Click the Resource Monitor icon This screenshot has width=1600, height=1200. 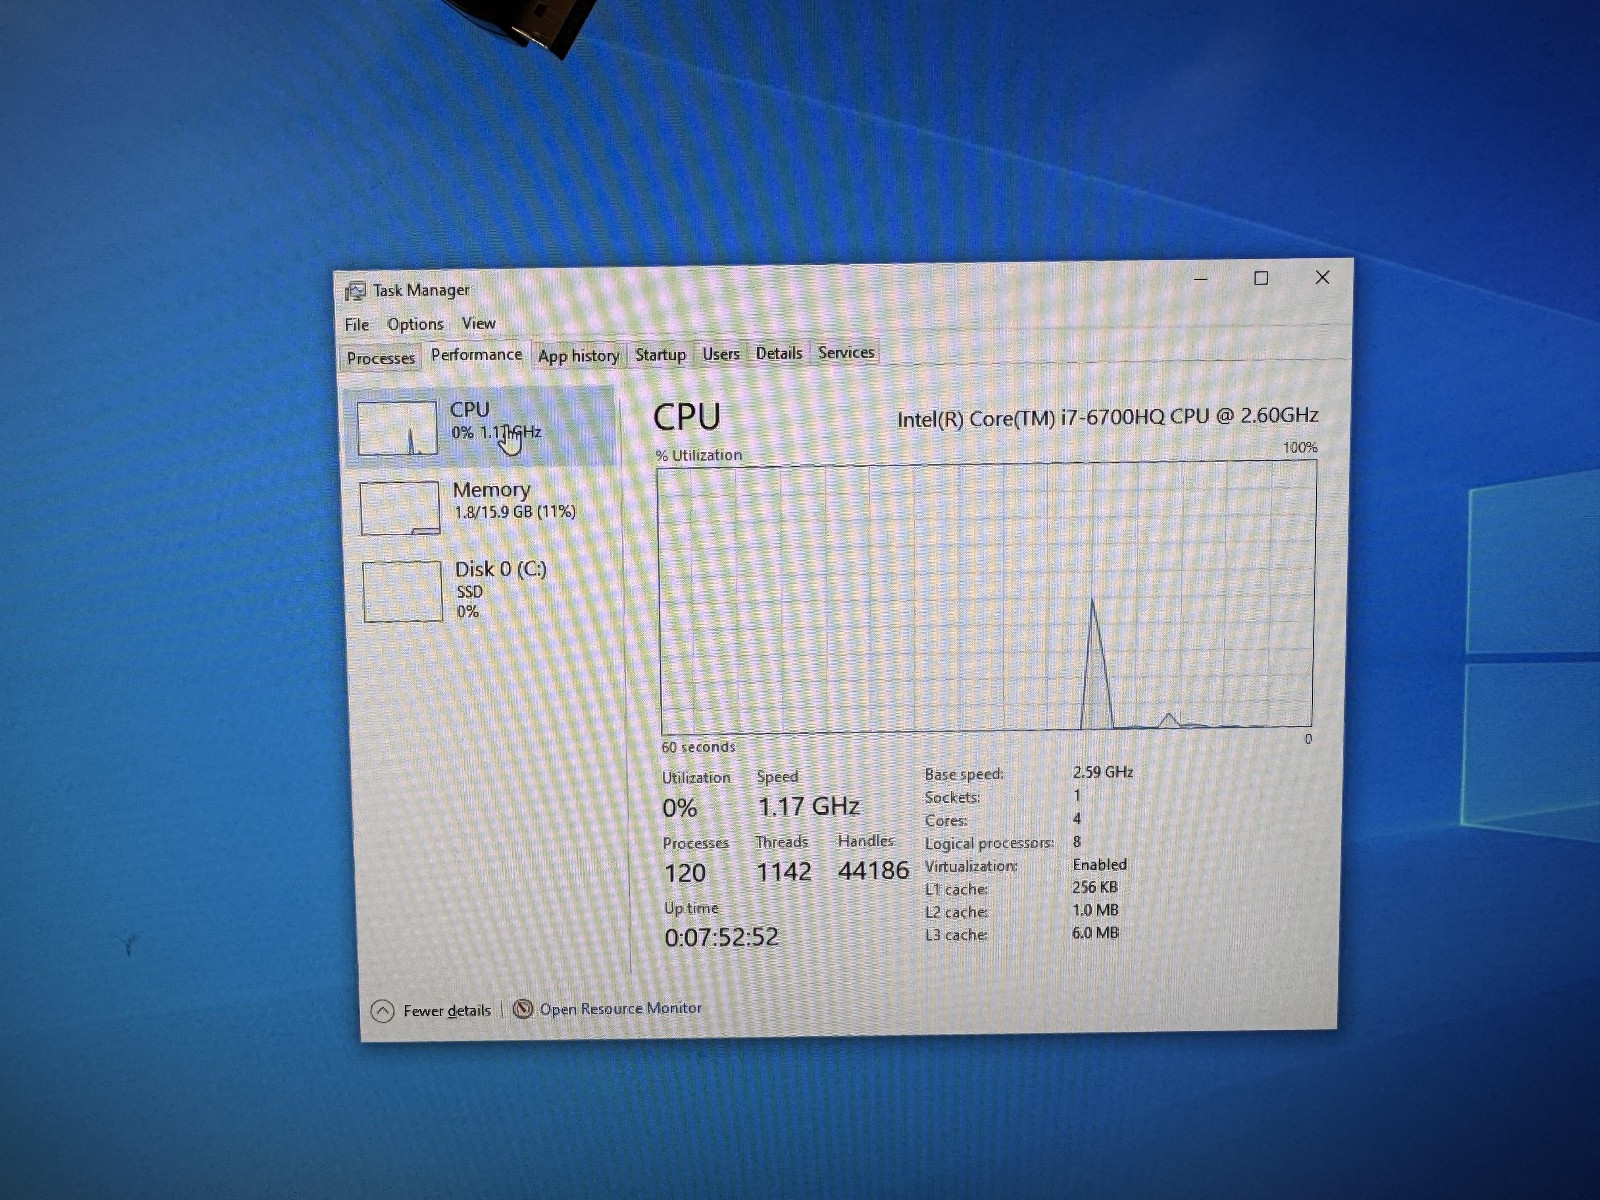(x=523, y=1009)
